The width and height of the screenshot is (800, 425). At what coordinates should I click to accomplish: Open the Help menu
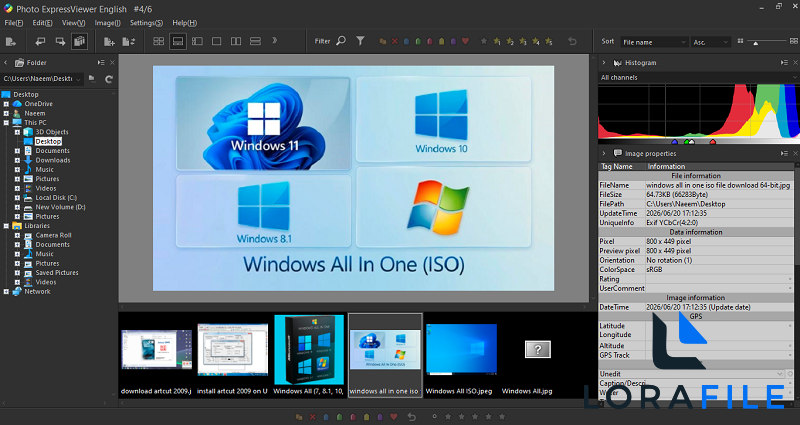coord(185,23)
